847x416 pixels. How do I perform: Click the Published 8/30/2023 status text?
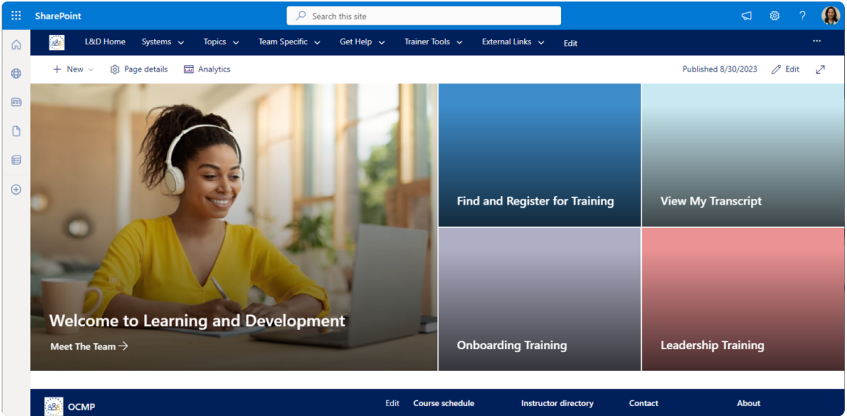[720, 69]
